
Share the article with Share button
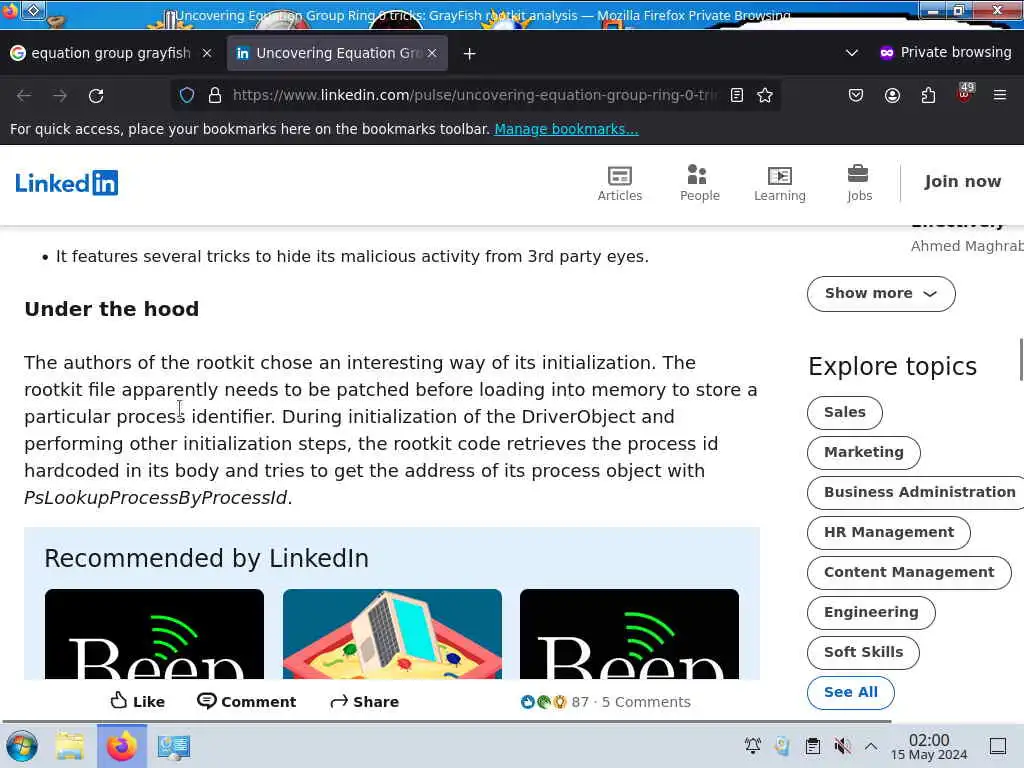(364, 701)
